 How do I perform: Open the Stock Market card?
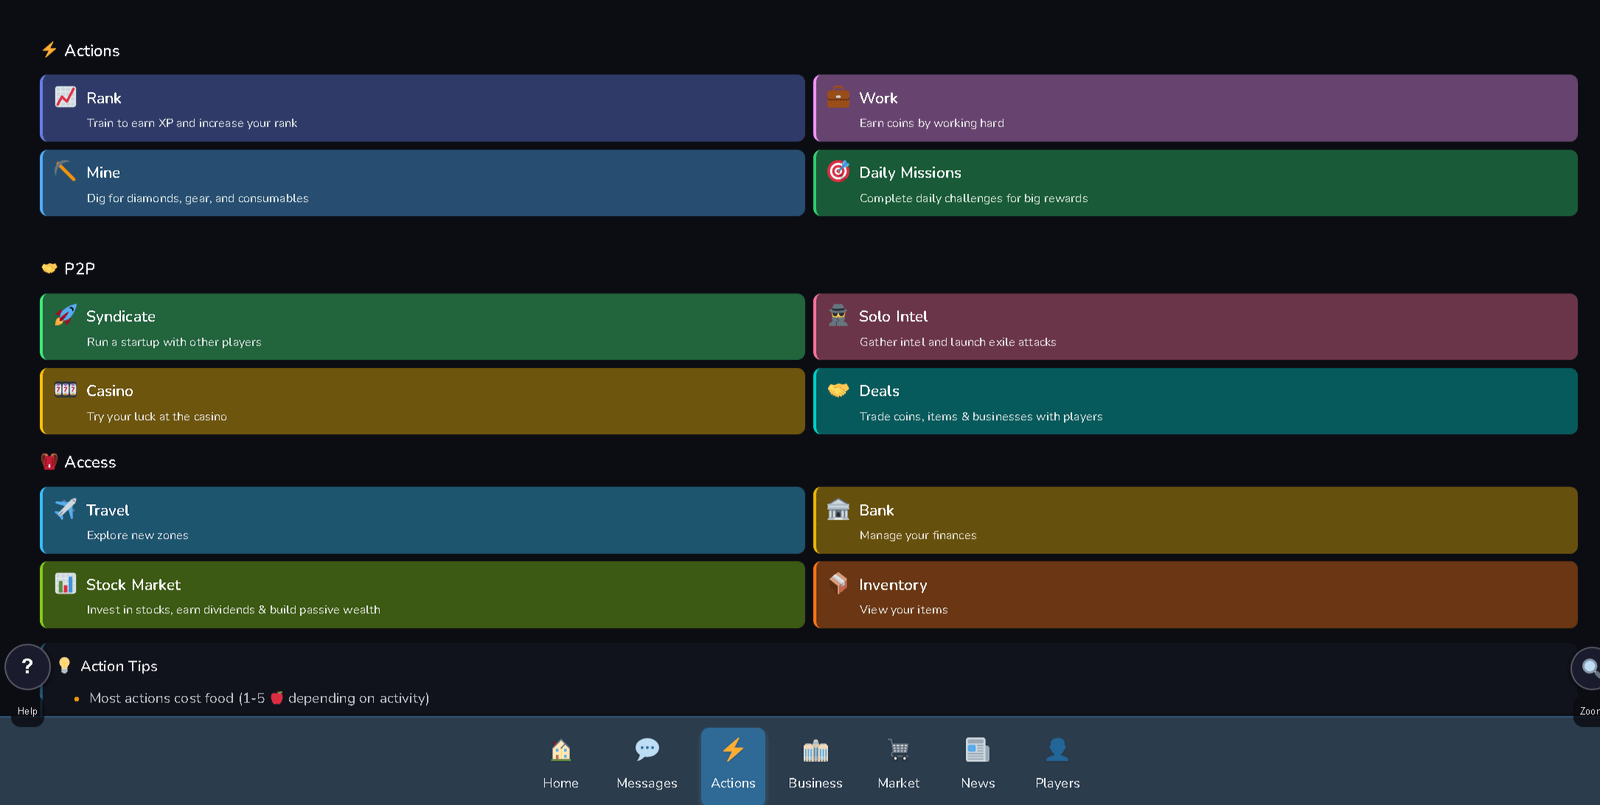422,595
